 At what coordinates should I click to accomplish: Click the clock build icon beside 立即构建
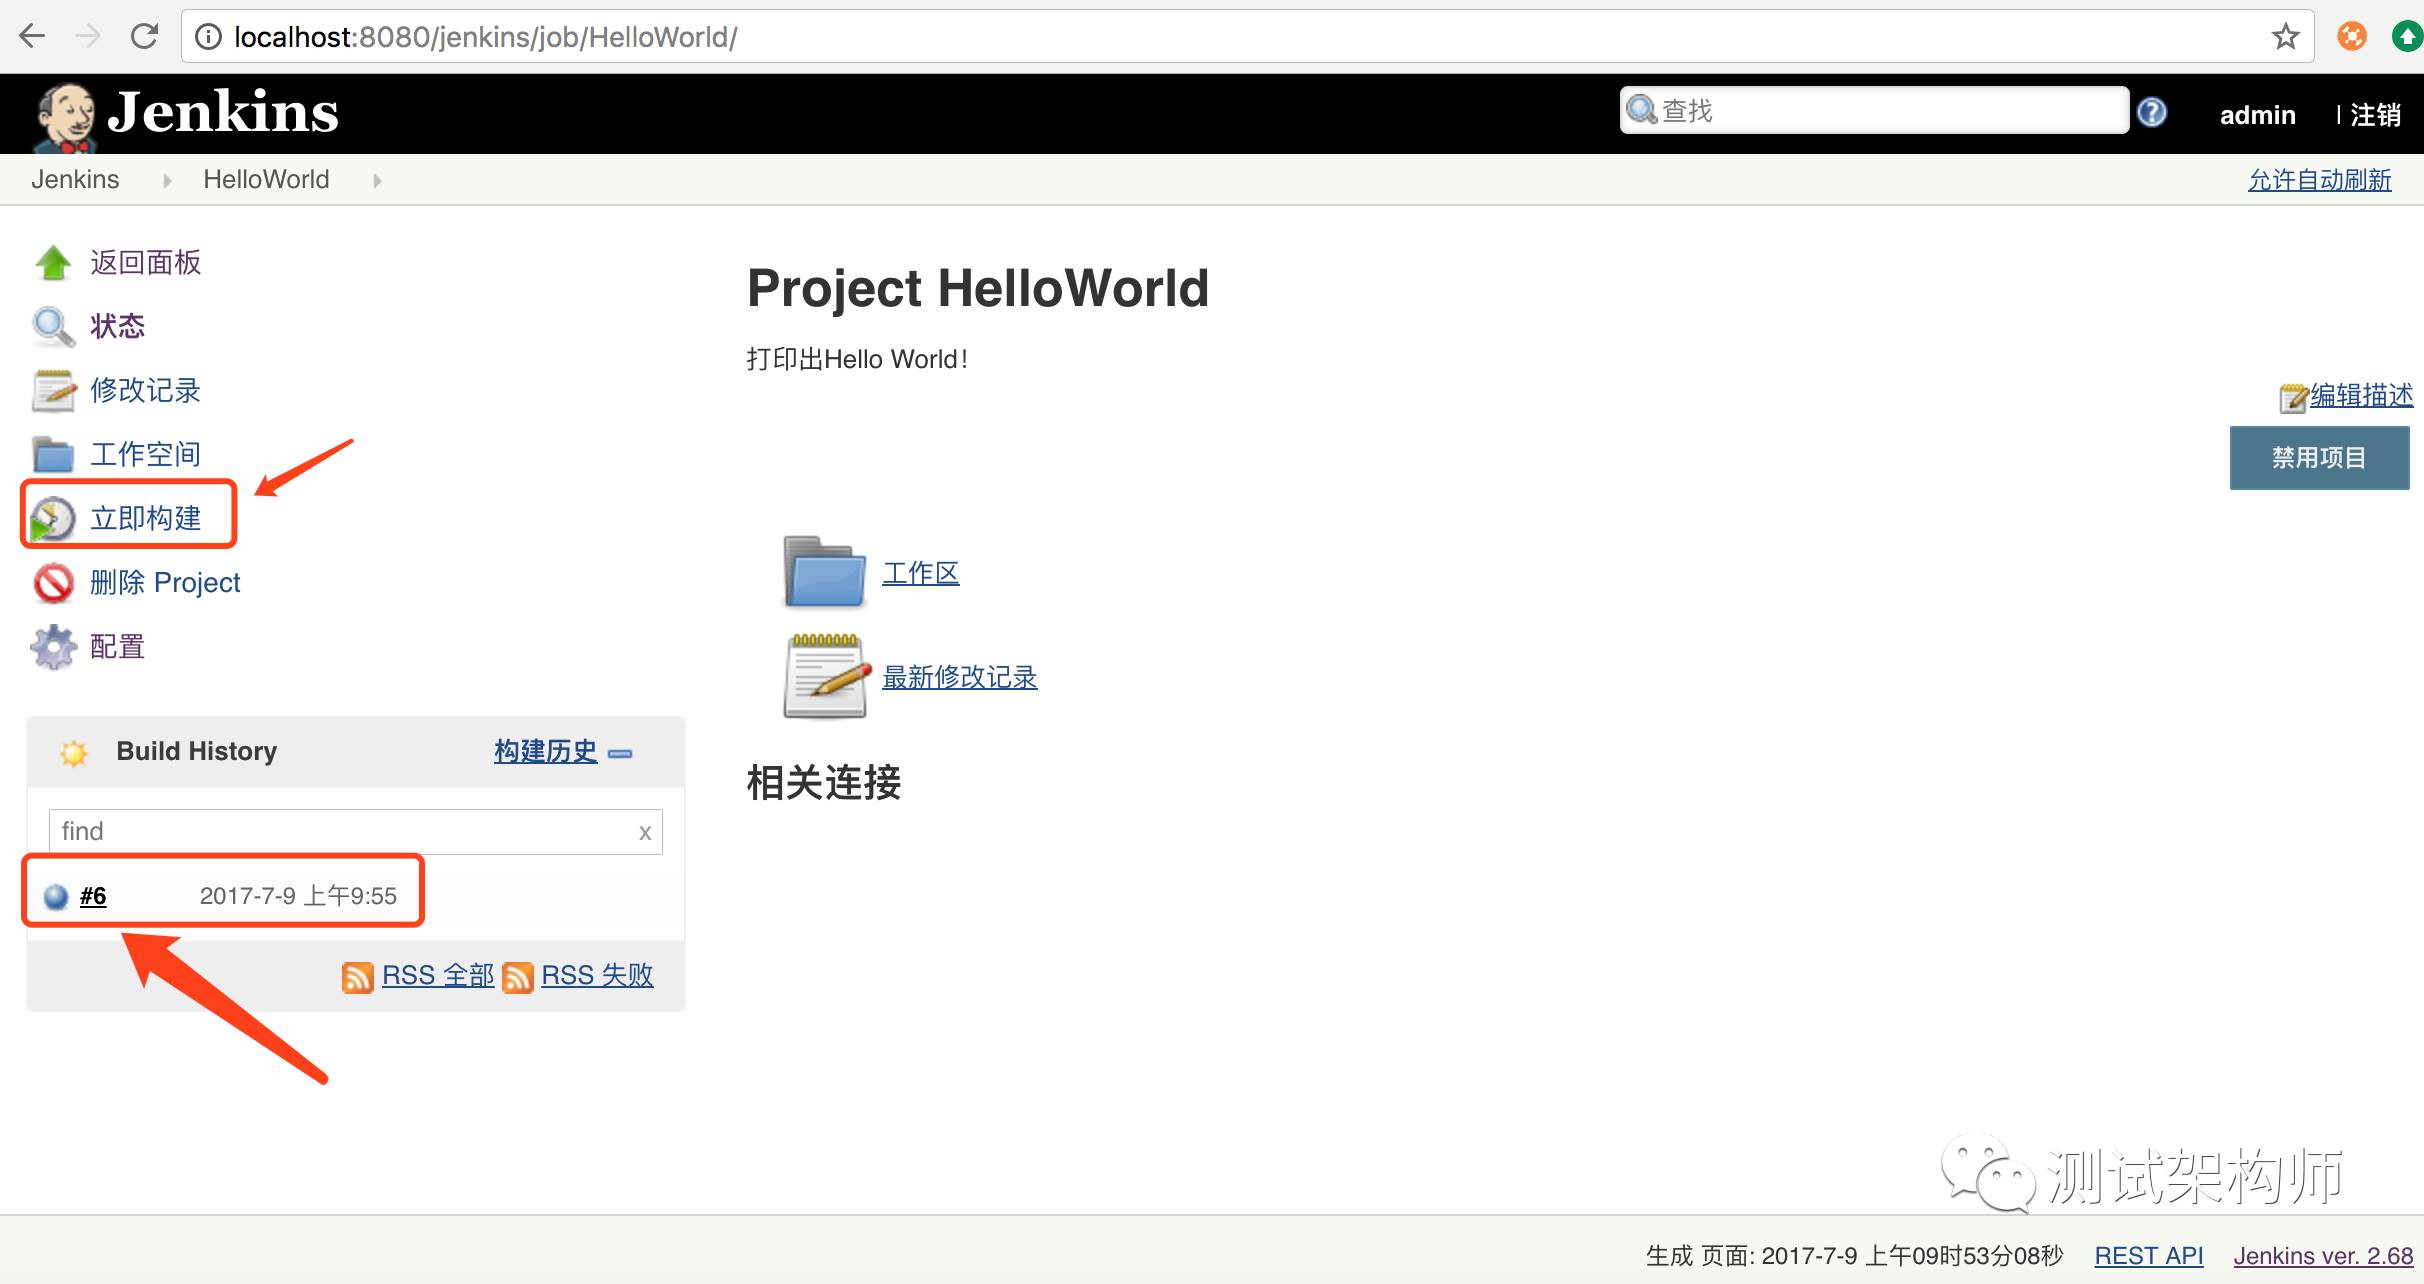point(53,519)
